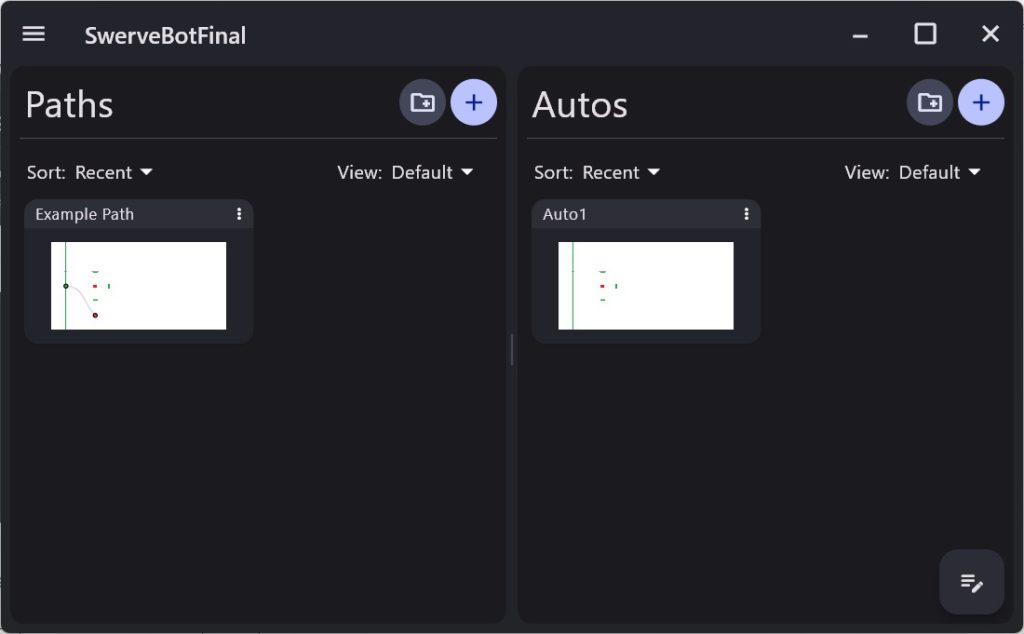Open Example Path options menu
This screenshot has height=634, width=1024.
coord(239,214)
